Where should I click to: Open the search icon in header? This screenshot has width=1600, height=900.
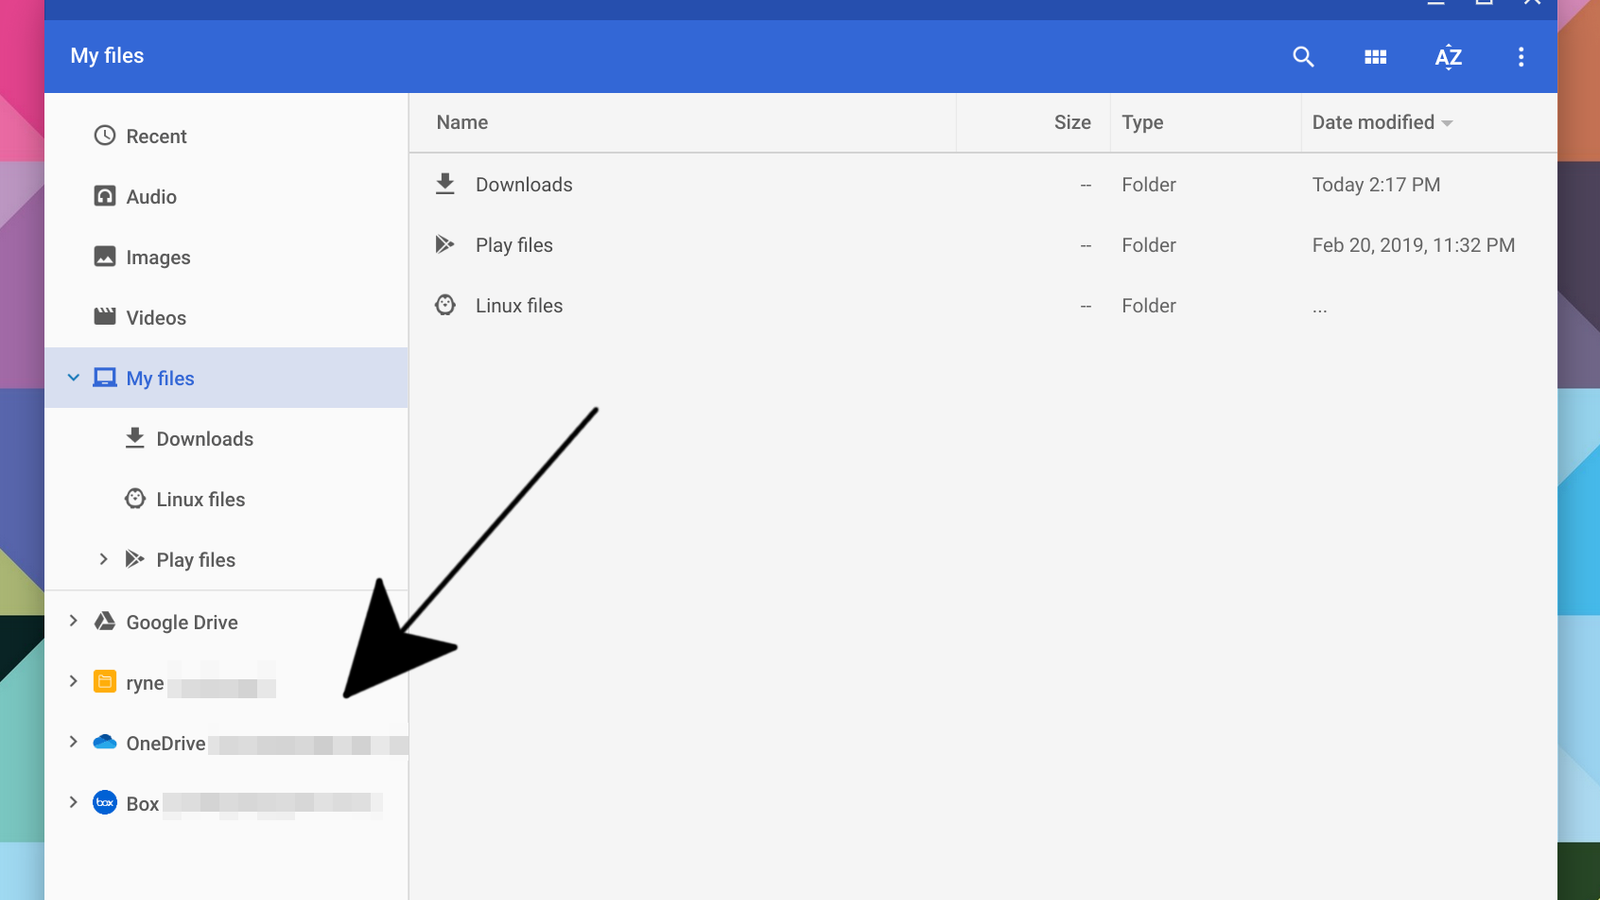tap(1302, 57)
